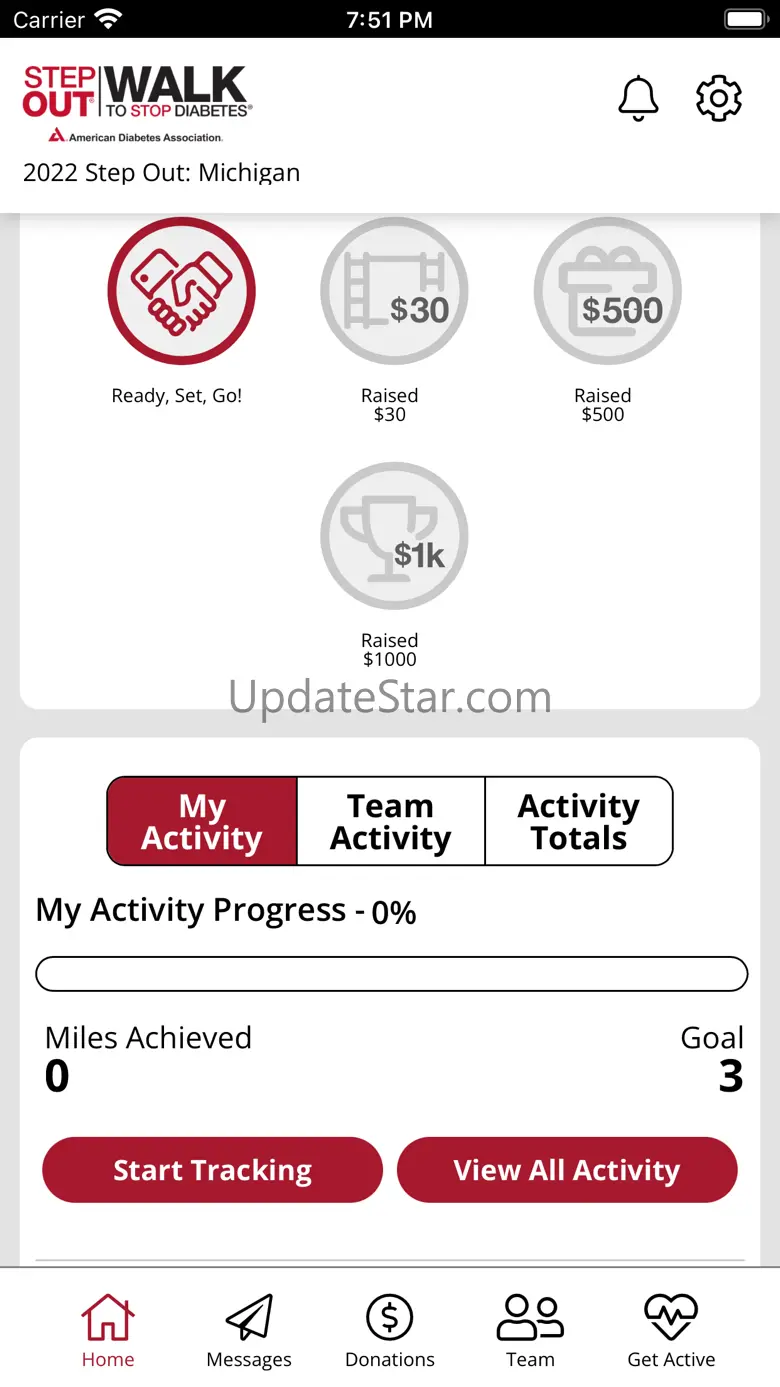Screen dimensions: 780x1387
Task: Select the Raised $30 badge icon
Action: tap(394, 291)
